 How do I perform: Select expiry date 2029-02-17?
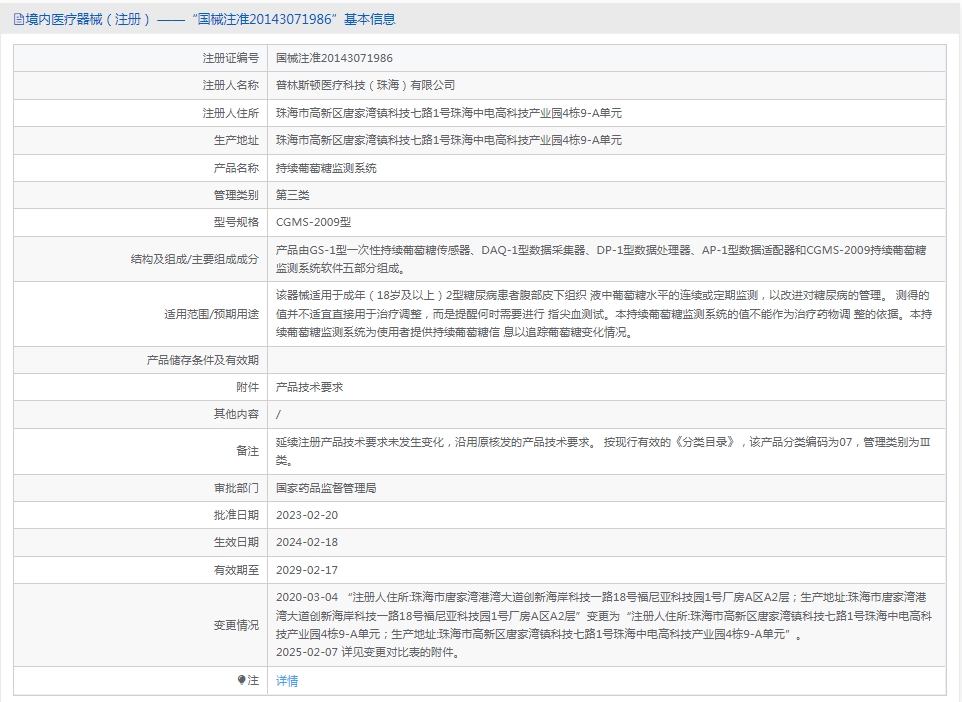(x=307, y=570)
